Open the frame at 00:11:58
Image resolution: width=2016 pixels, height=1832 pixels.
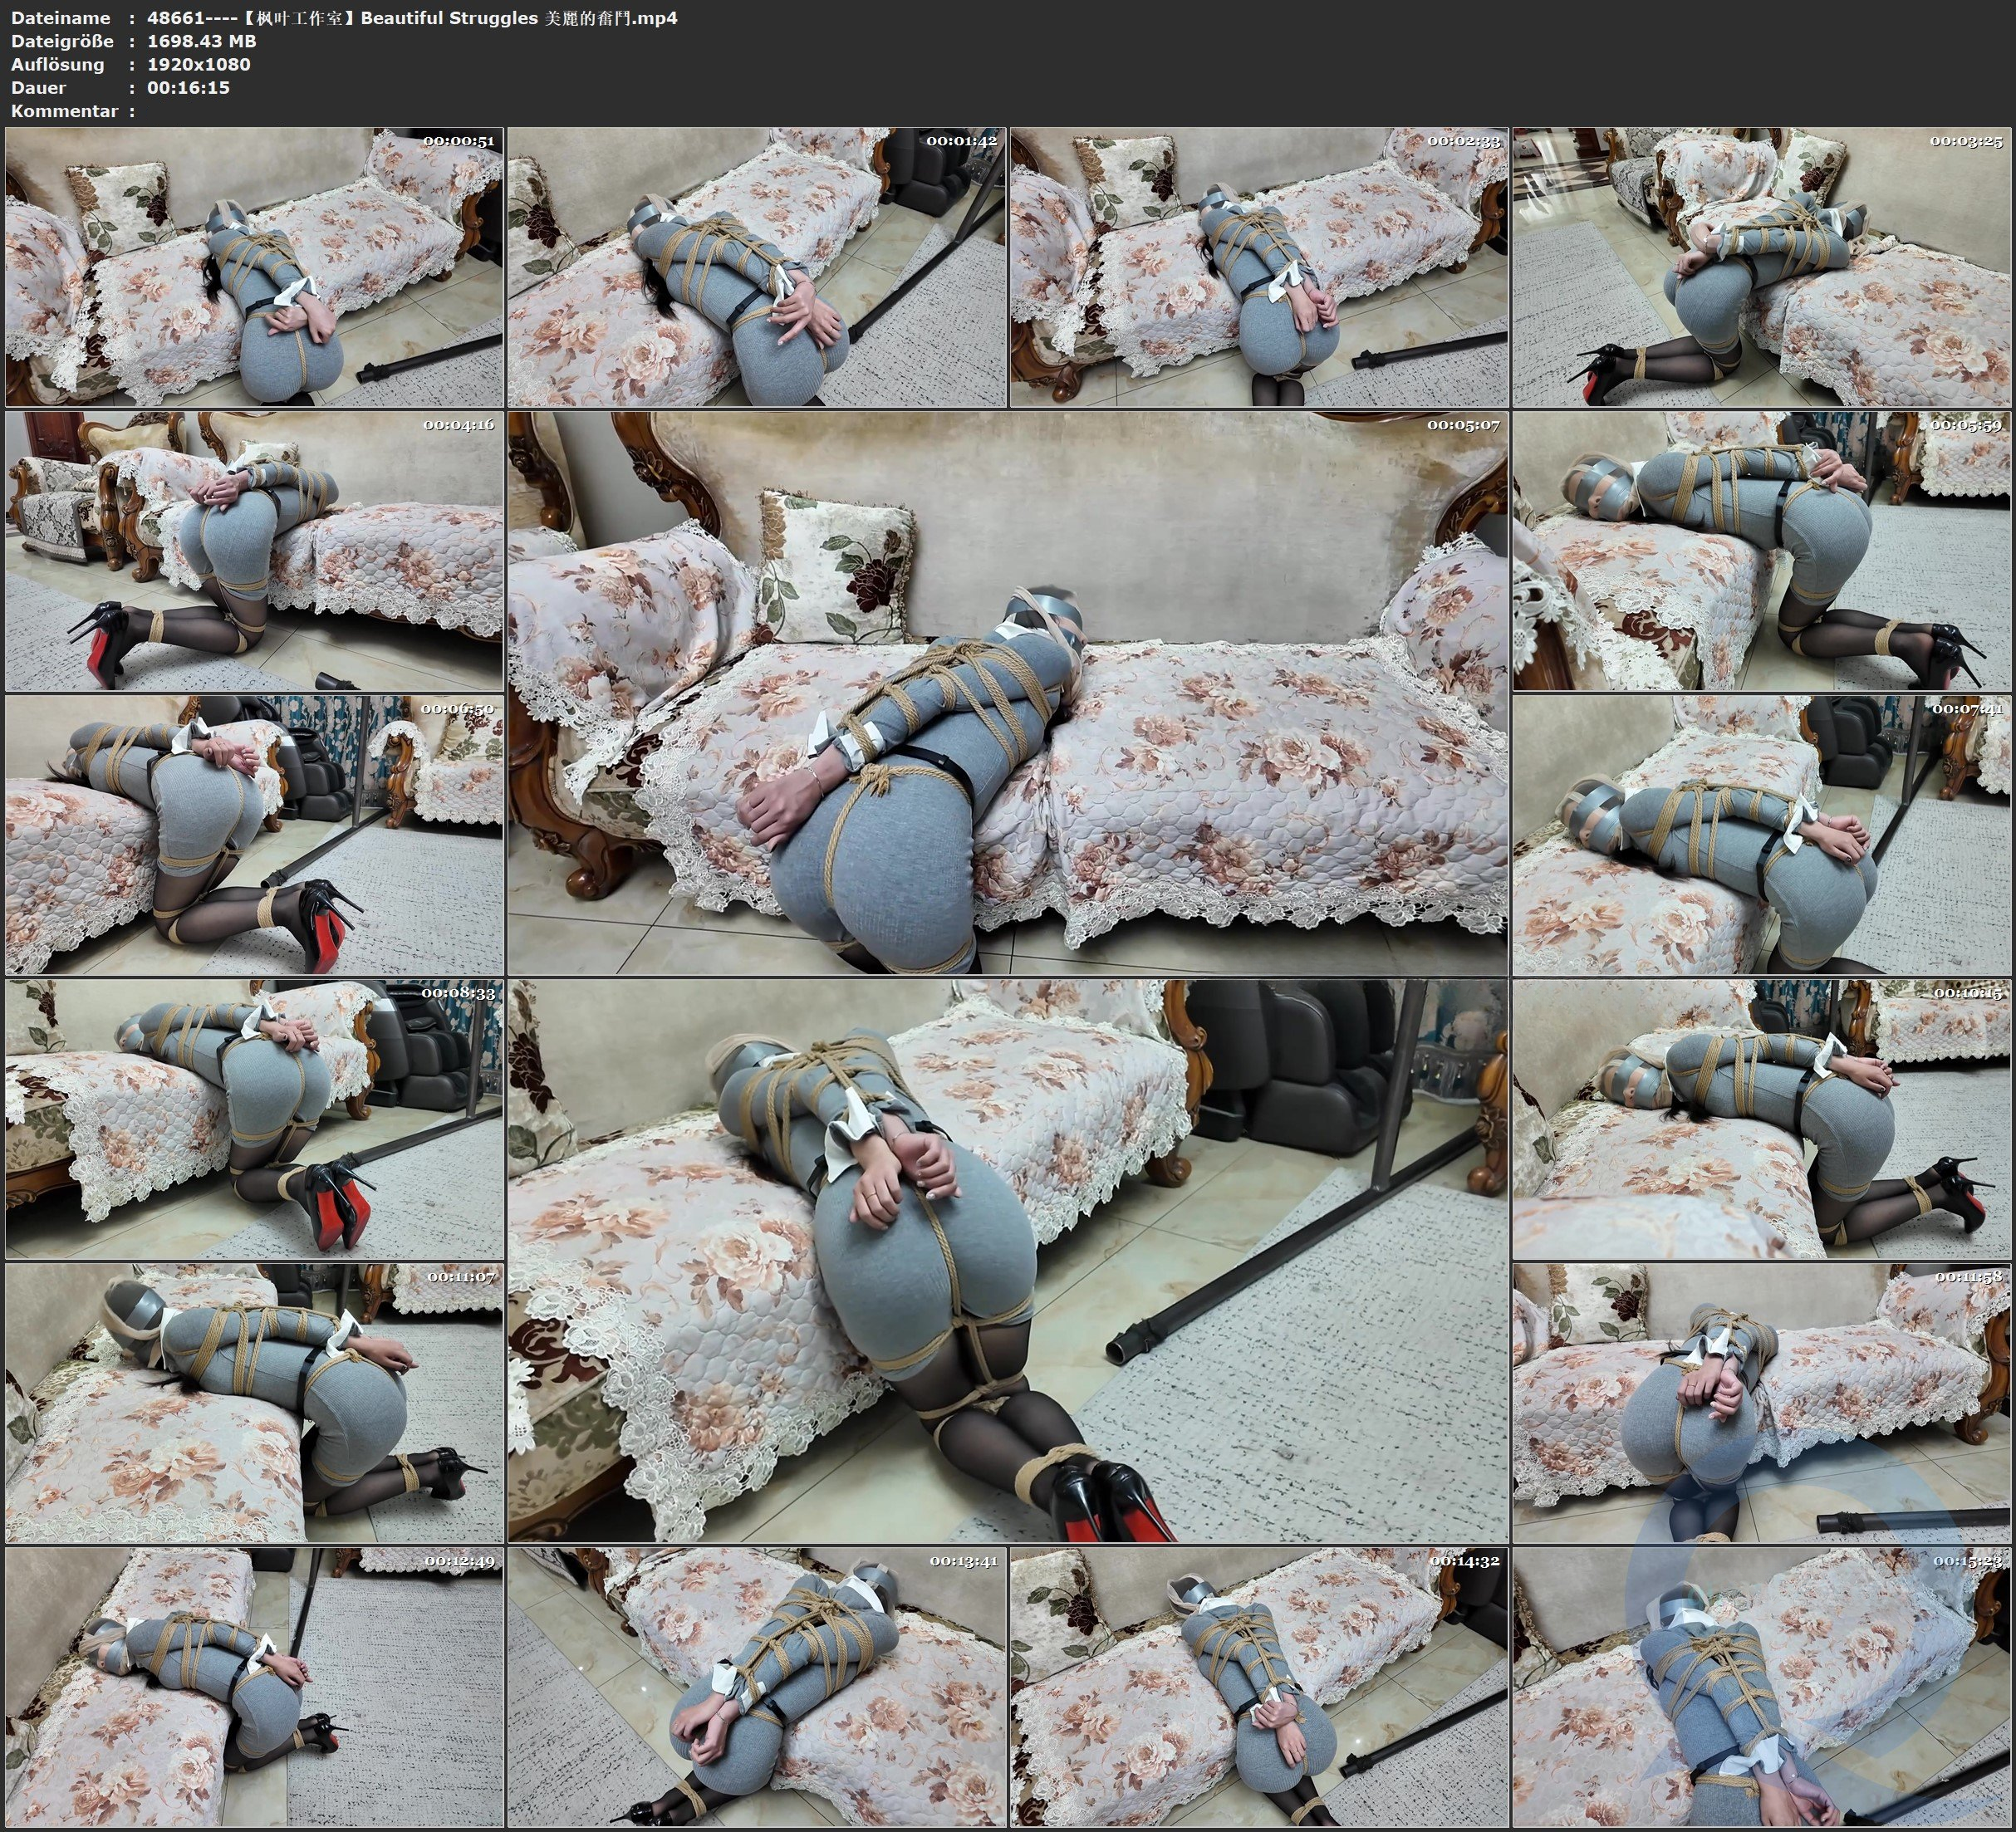click(x=1762, y=1403)
